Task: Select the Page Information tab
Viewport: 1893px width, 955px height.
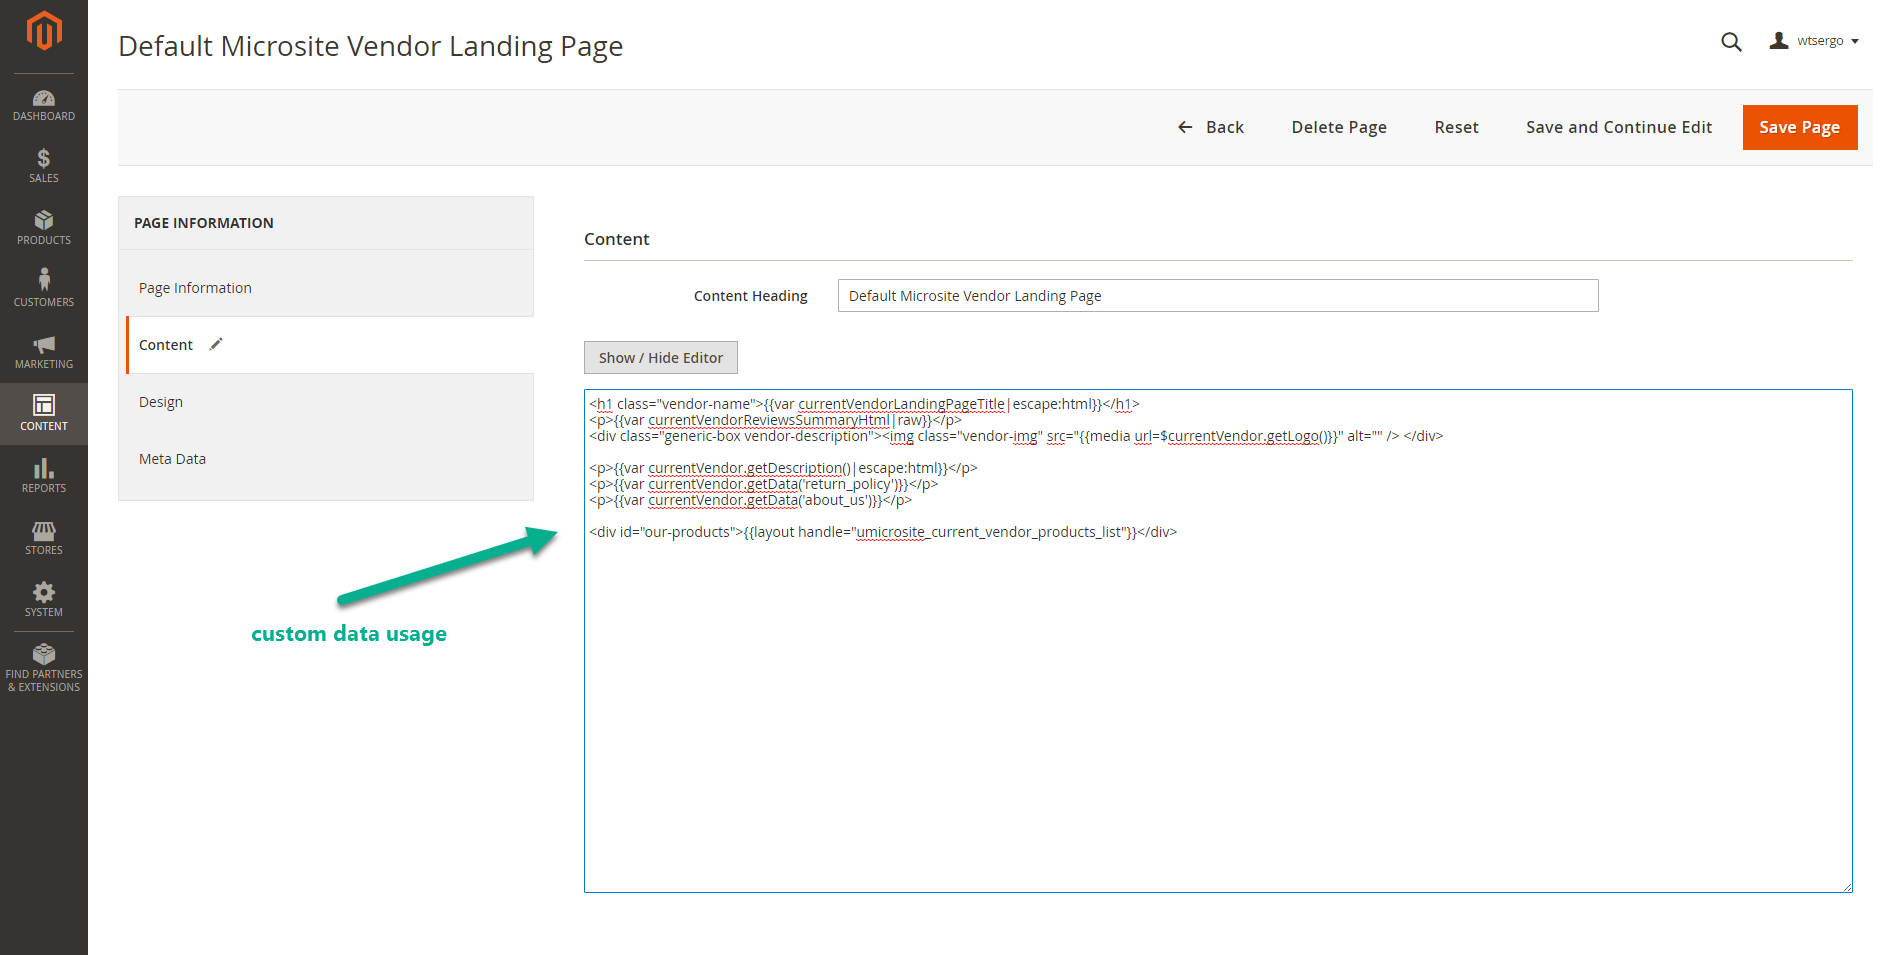Action: click(326, 288)
